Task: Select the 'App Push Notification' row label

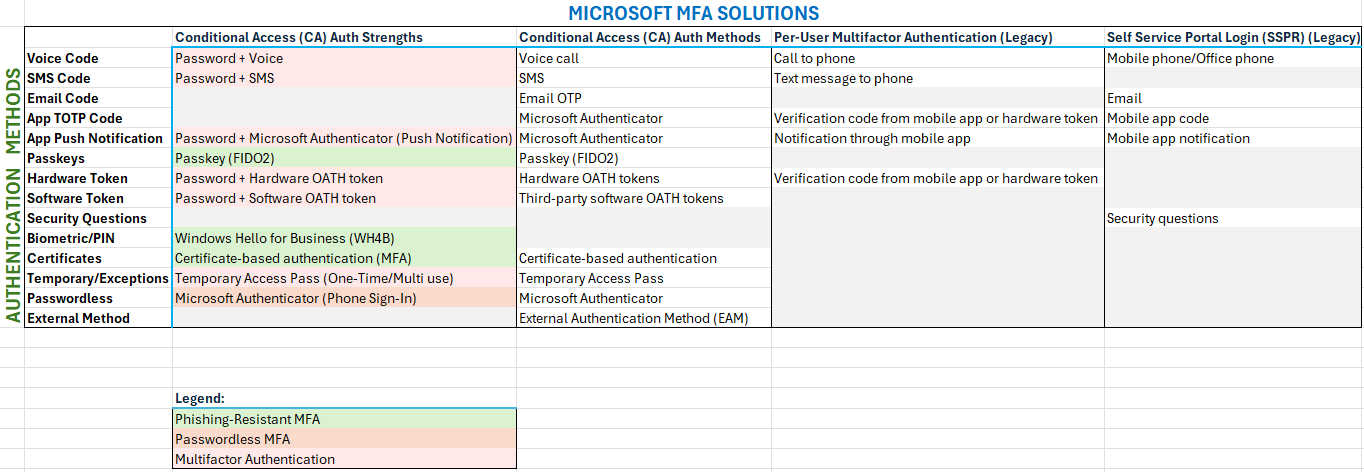Action: click(x=98, y=138)
